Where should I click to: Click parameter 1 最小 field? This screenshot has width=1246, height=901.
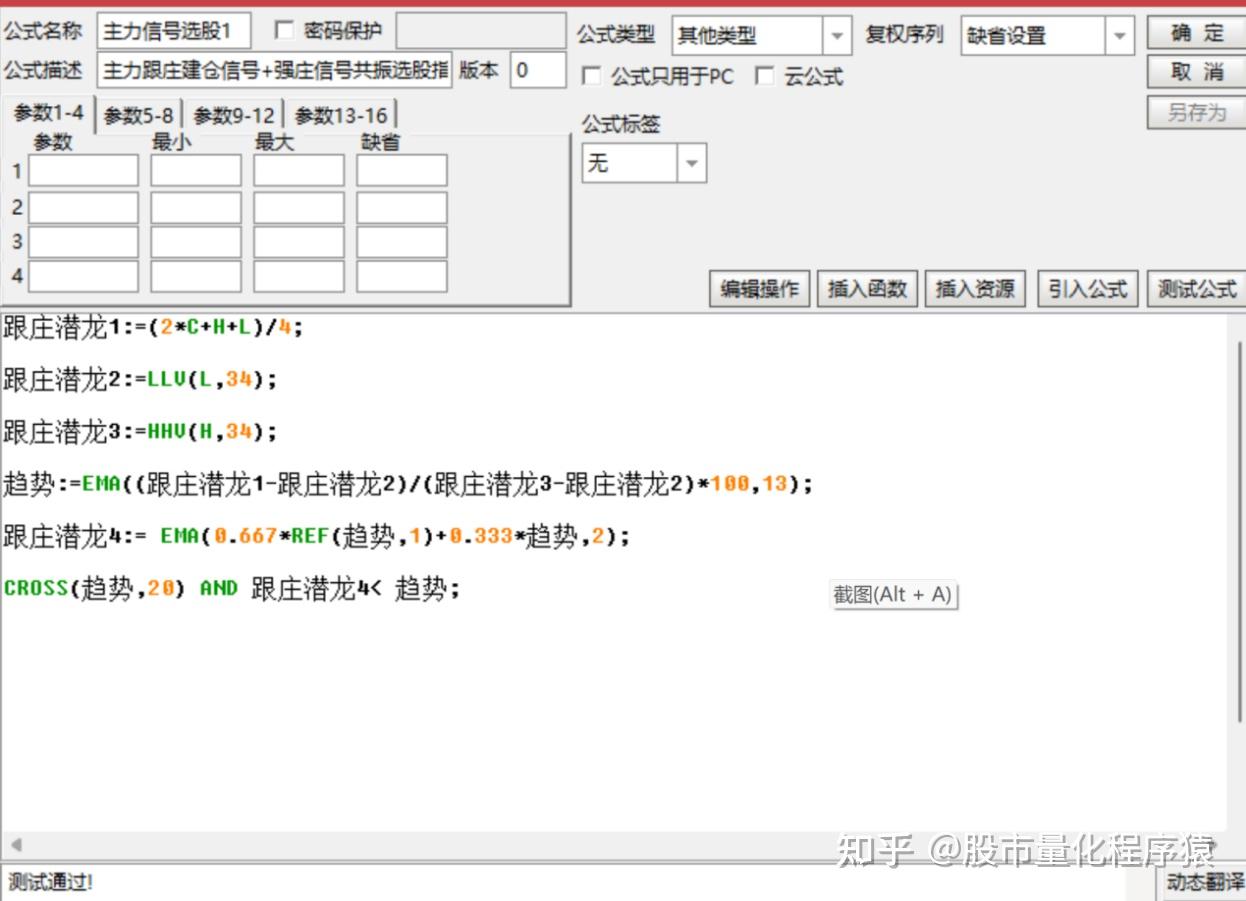click(196, 170)
